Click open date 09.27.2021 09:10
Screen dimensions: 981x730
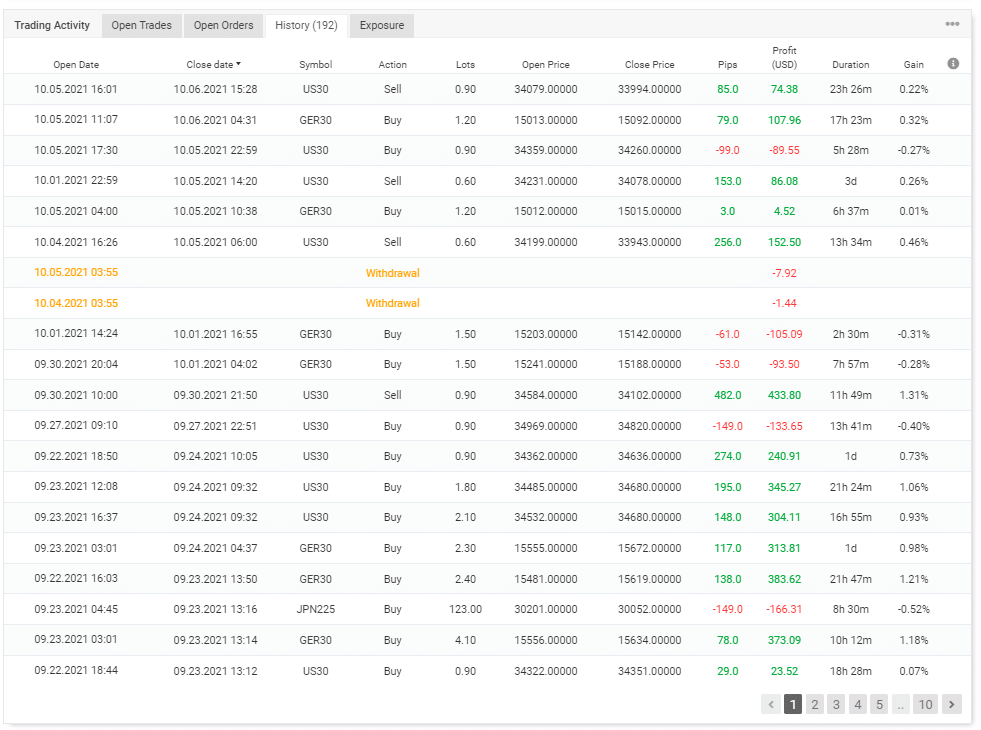76,425
